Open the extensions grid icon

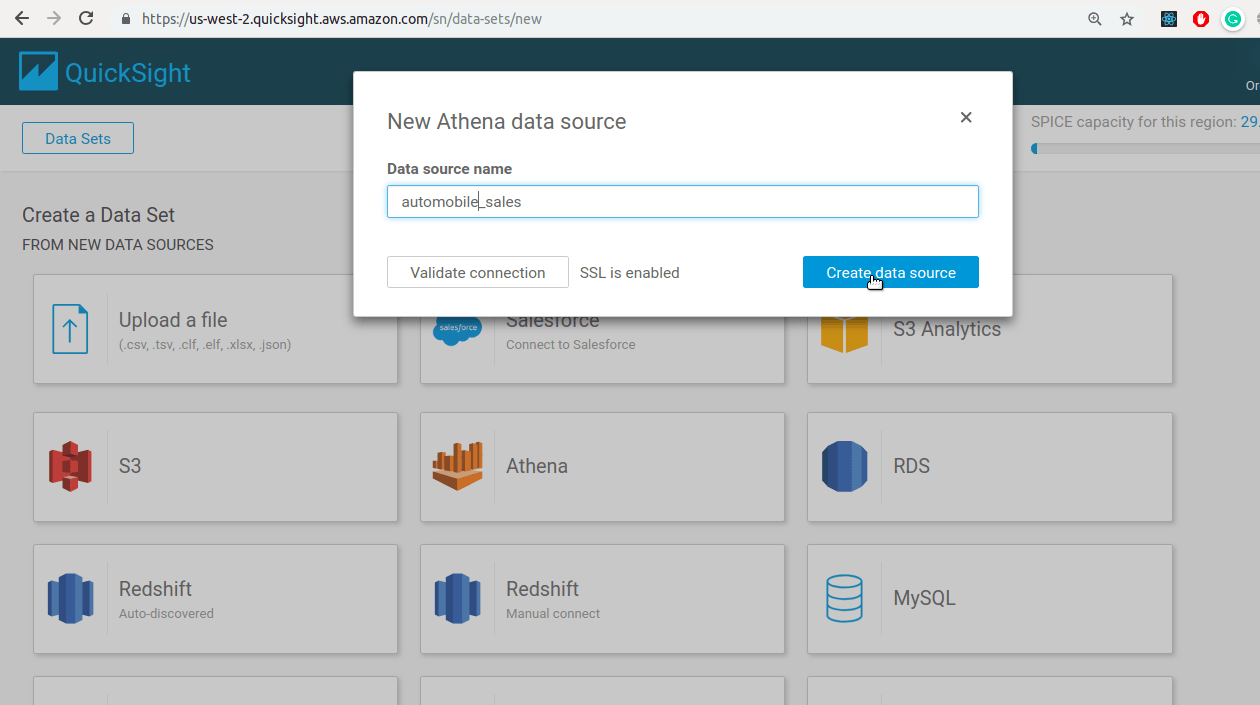(1168, 18)
